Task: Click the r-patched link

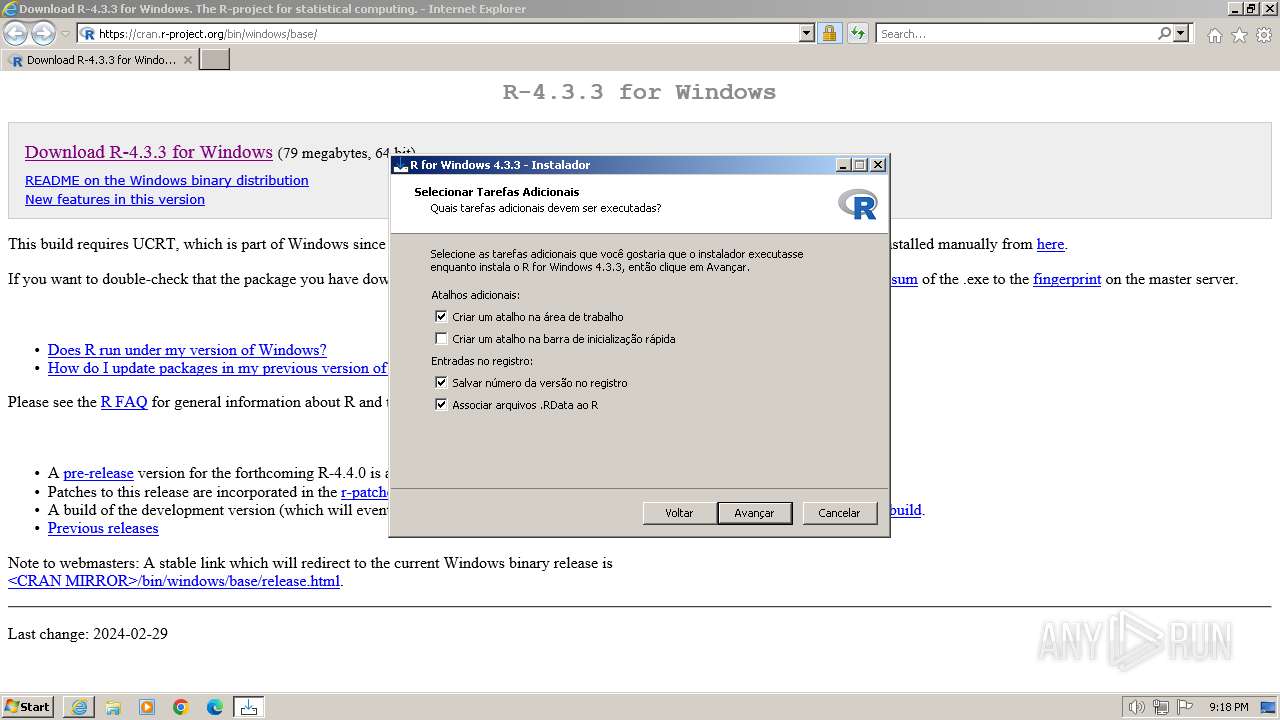Action: [365, 492]
